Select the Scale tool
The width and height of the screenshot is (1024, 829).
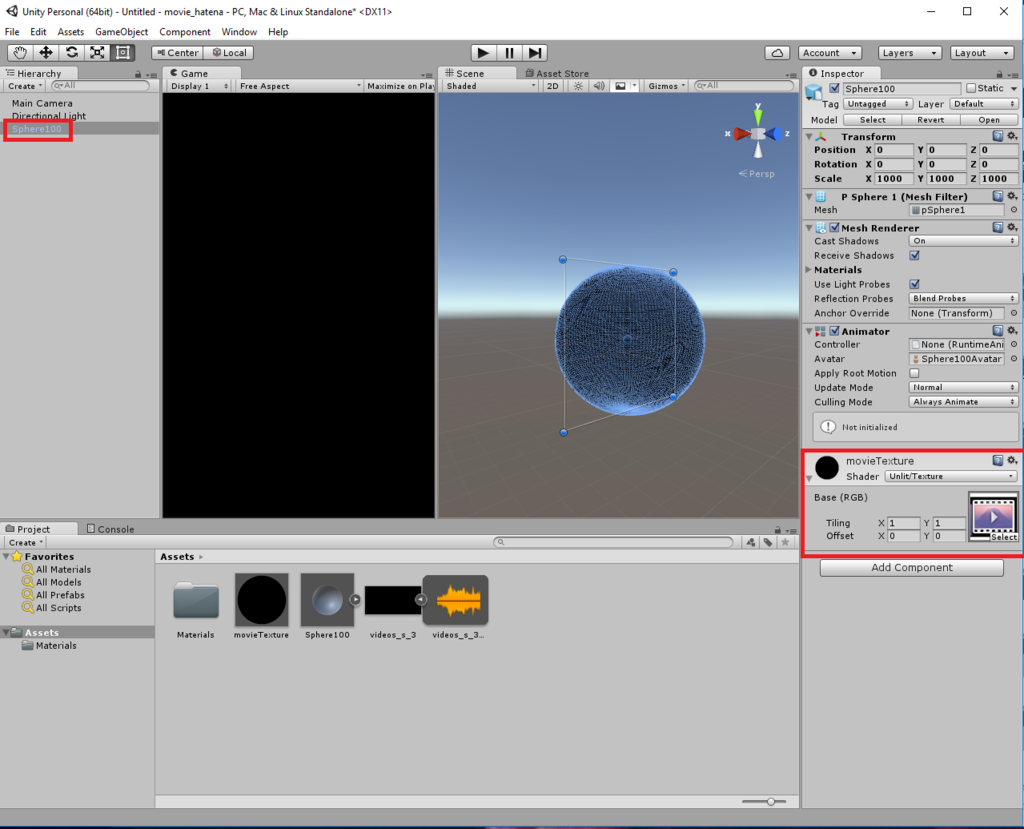[x=97, y=53]
